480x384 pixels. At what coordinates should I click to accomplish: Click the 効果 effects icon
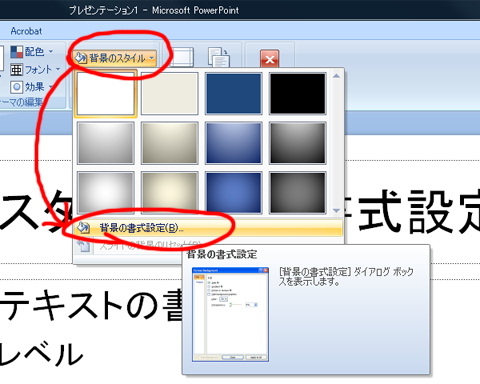click(17, 87)
